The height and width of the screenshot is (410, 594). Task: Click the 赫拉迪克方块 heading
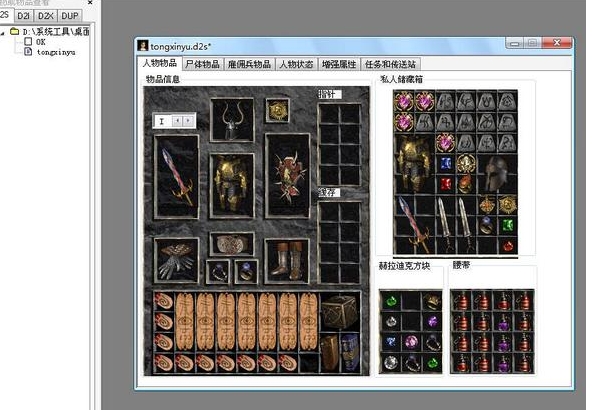point(405,266)
